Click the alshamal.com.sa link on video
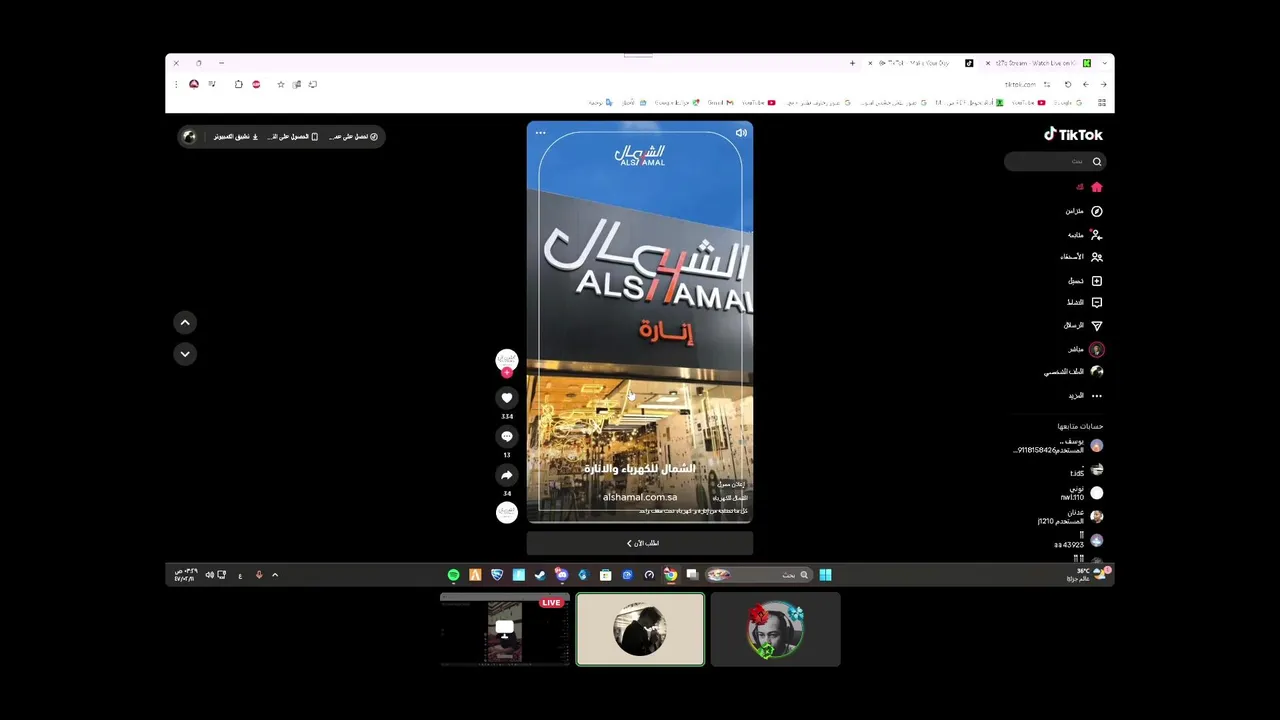The width and height of the screenshot is (1280, 720). (640, 497)
